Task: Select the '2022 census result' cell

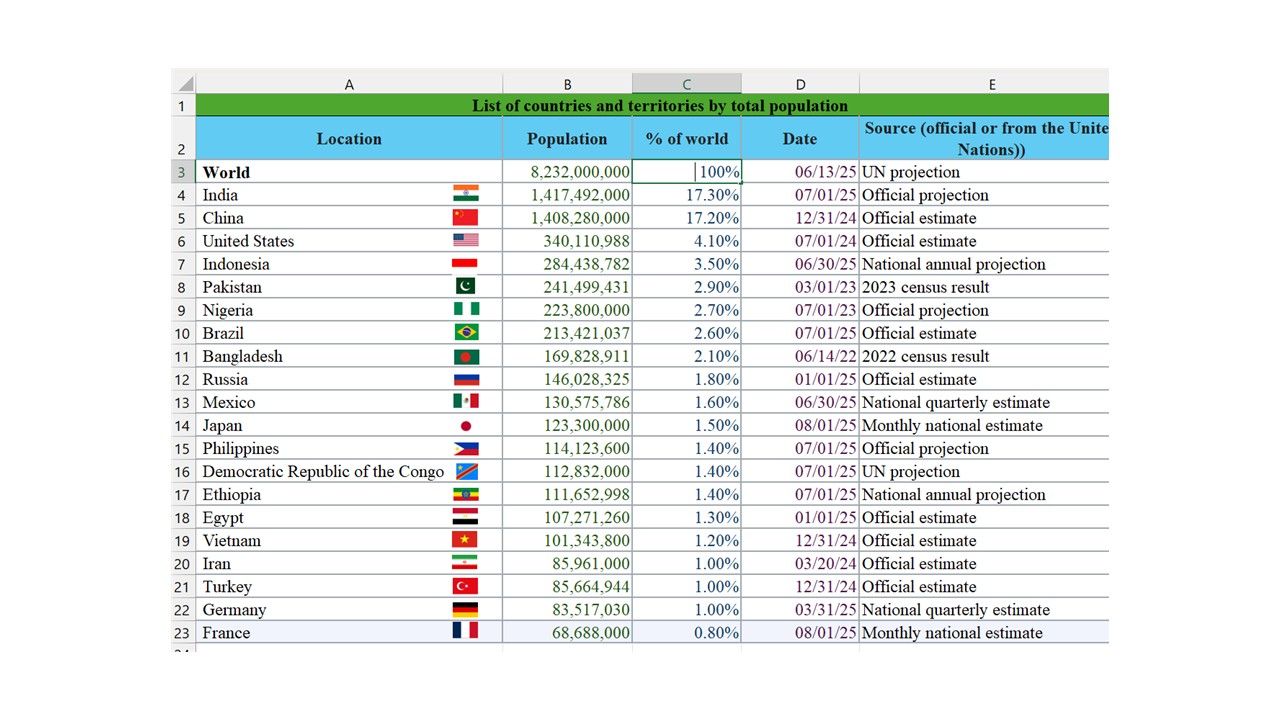Action: (x=985, y=356)
